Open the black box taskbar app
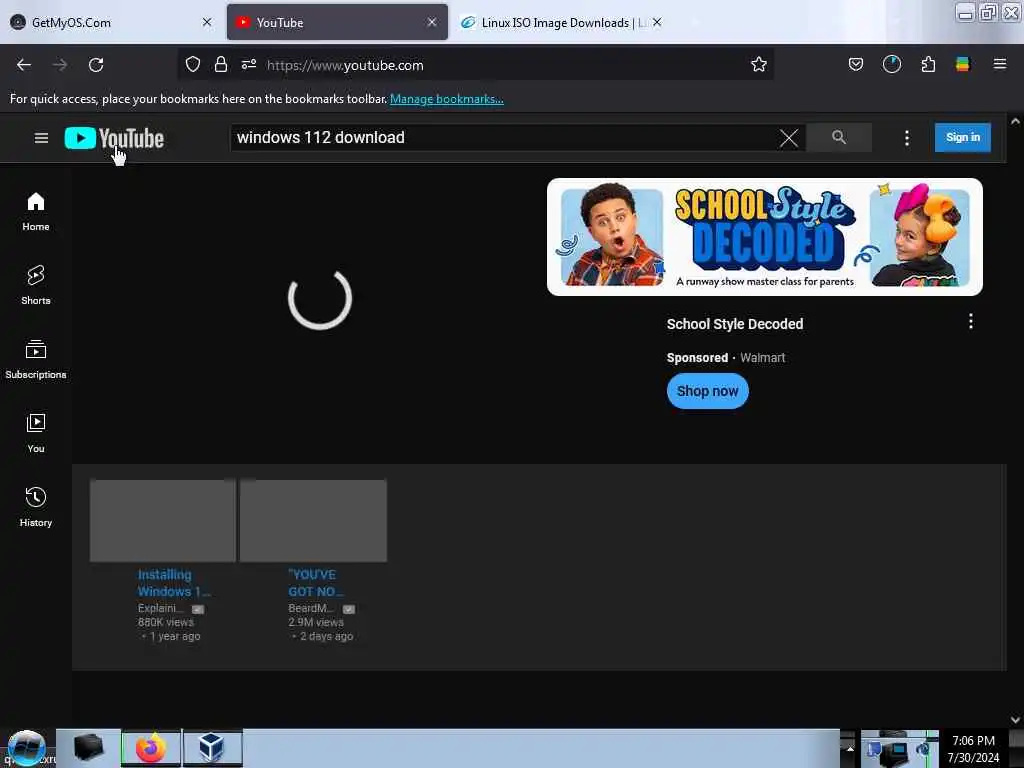1024x768 pixels. pos(89,748)
